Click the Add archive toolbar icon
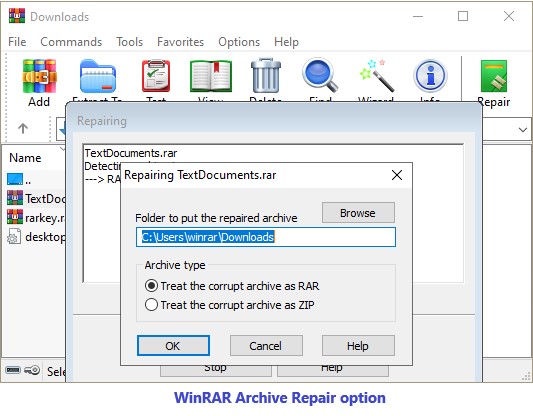This screenshot has width=533, height=416. pyautogui.click(x=39, y=76)
